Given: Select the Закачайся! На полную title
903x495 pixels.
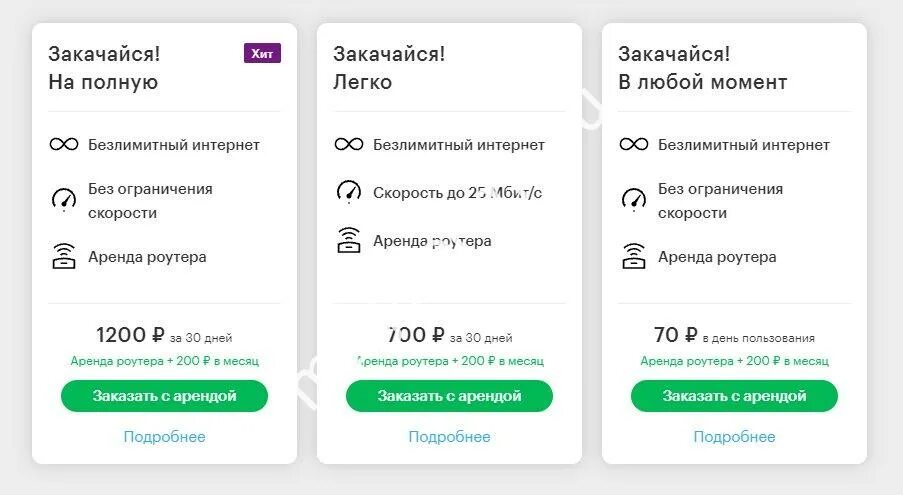Looking at the screenshot, I should pos(104,68).
